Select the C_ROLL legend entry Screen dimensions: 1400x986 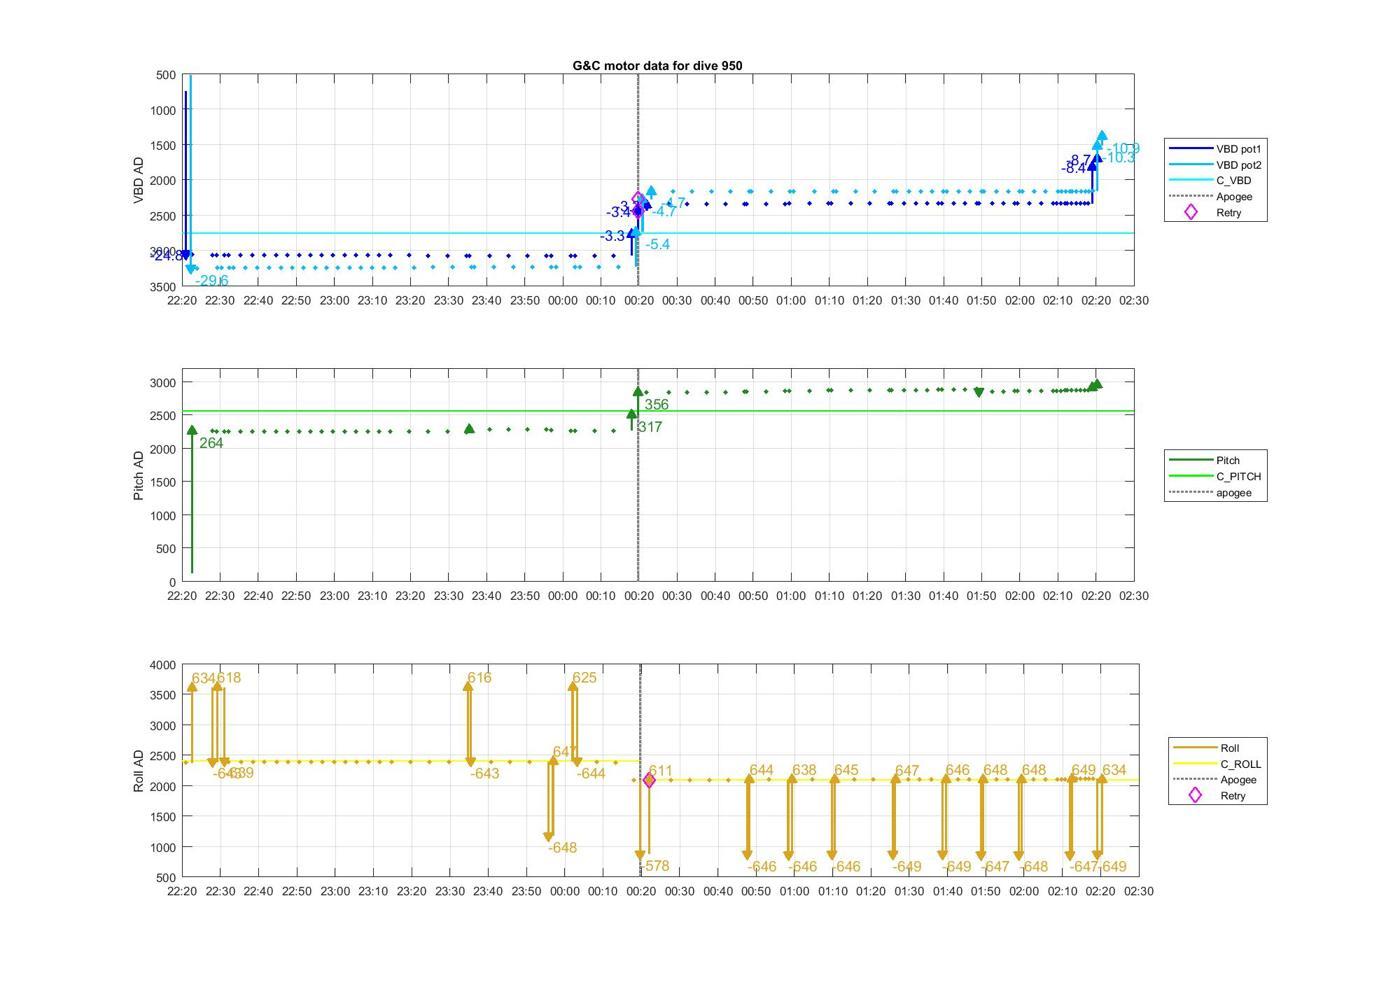tap(1217, 763)
